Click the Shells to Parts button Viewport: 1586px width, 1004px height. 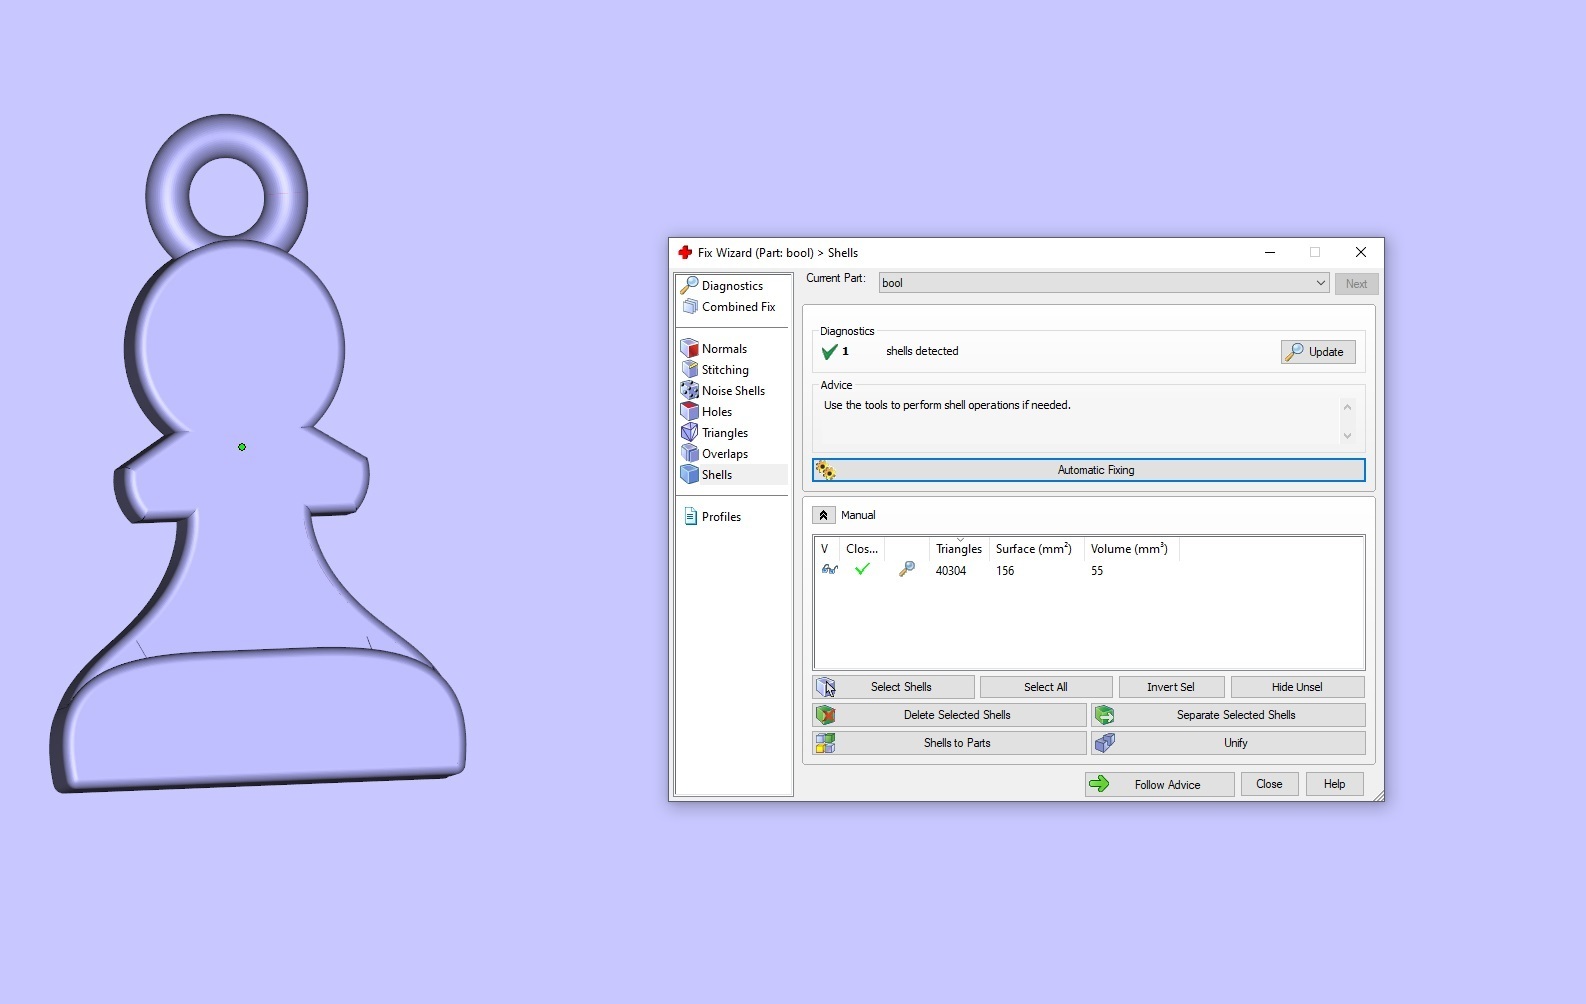949,743
